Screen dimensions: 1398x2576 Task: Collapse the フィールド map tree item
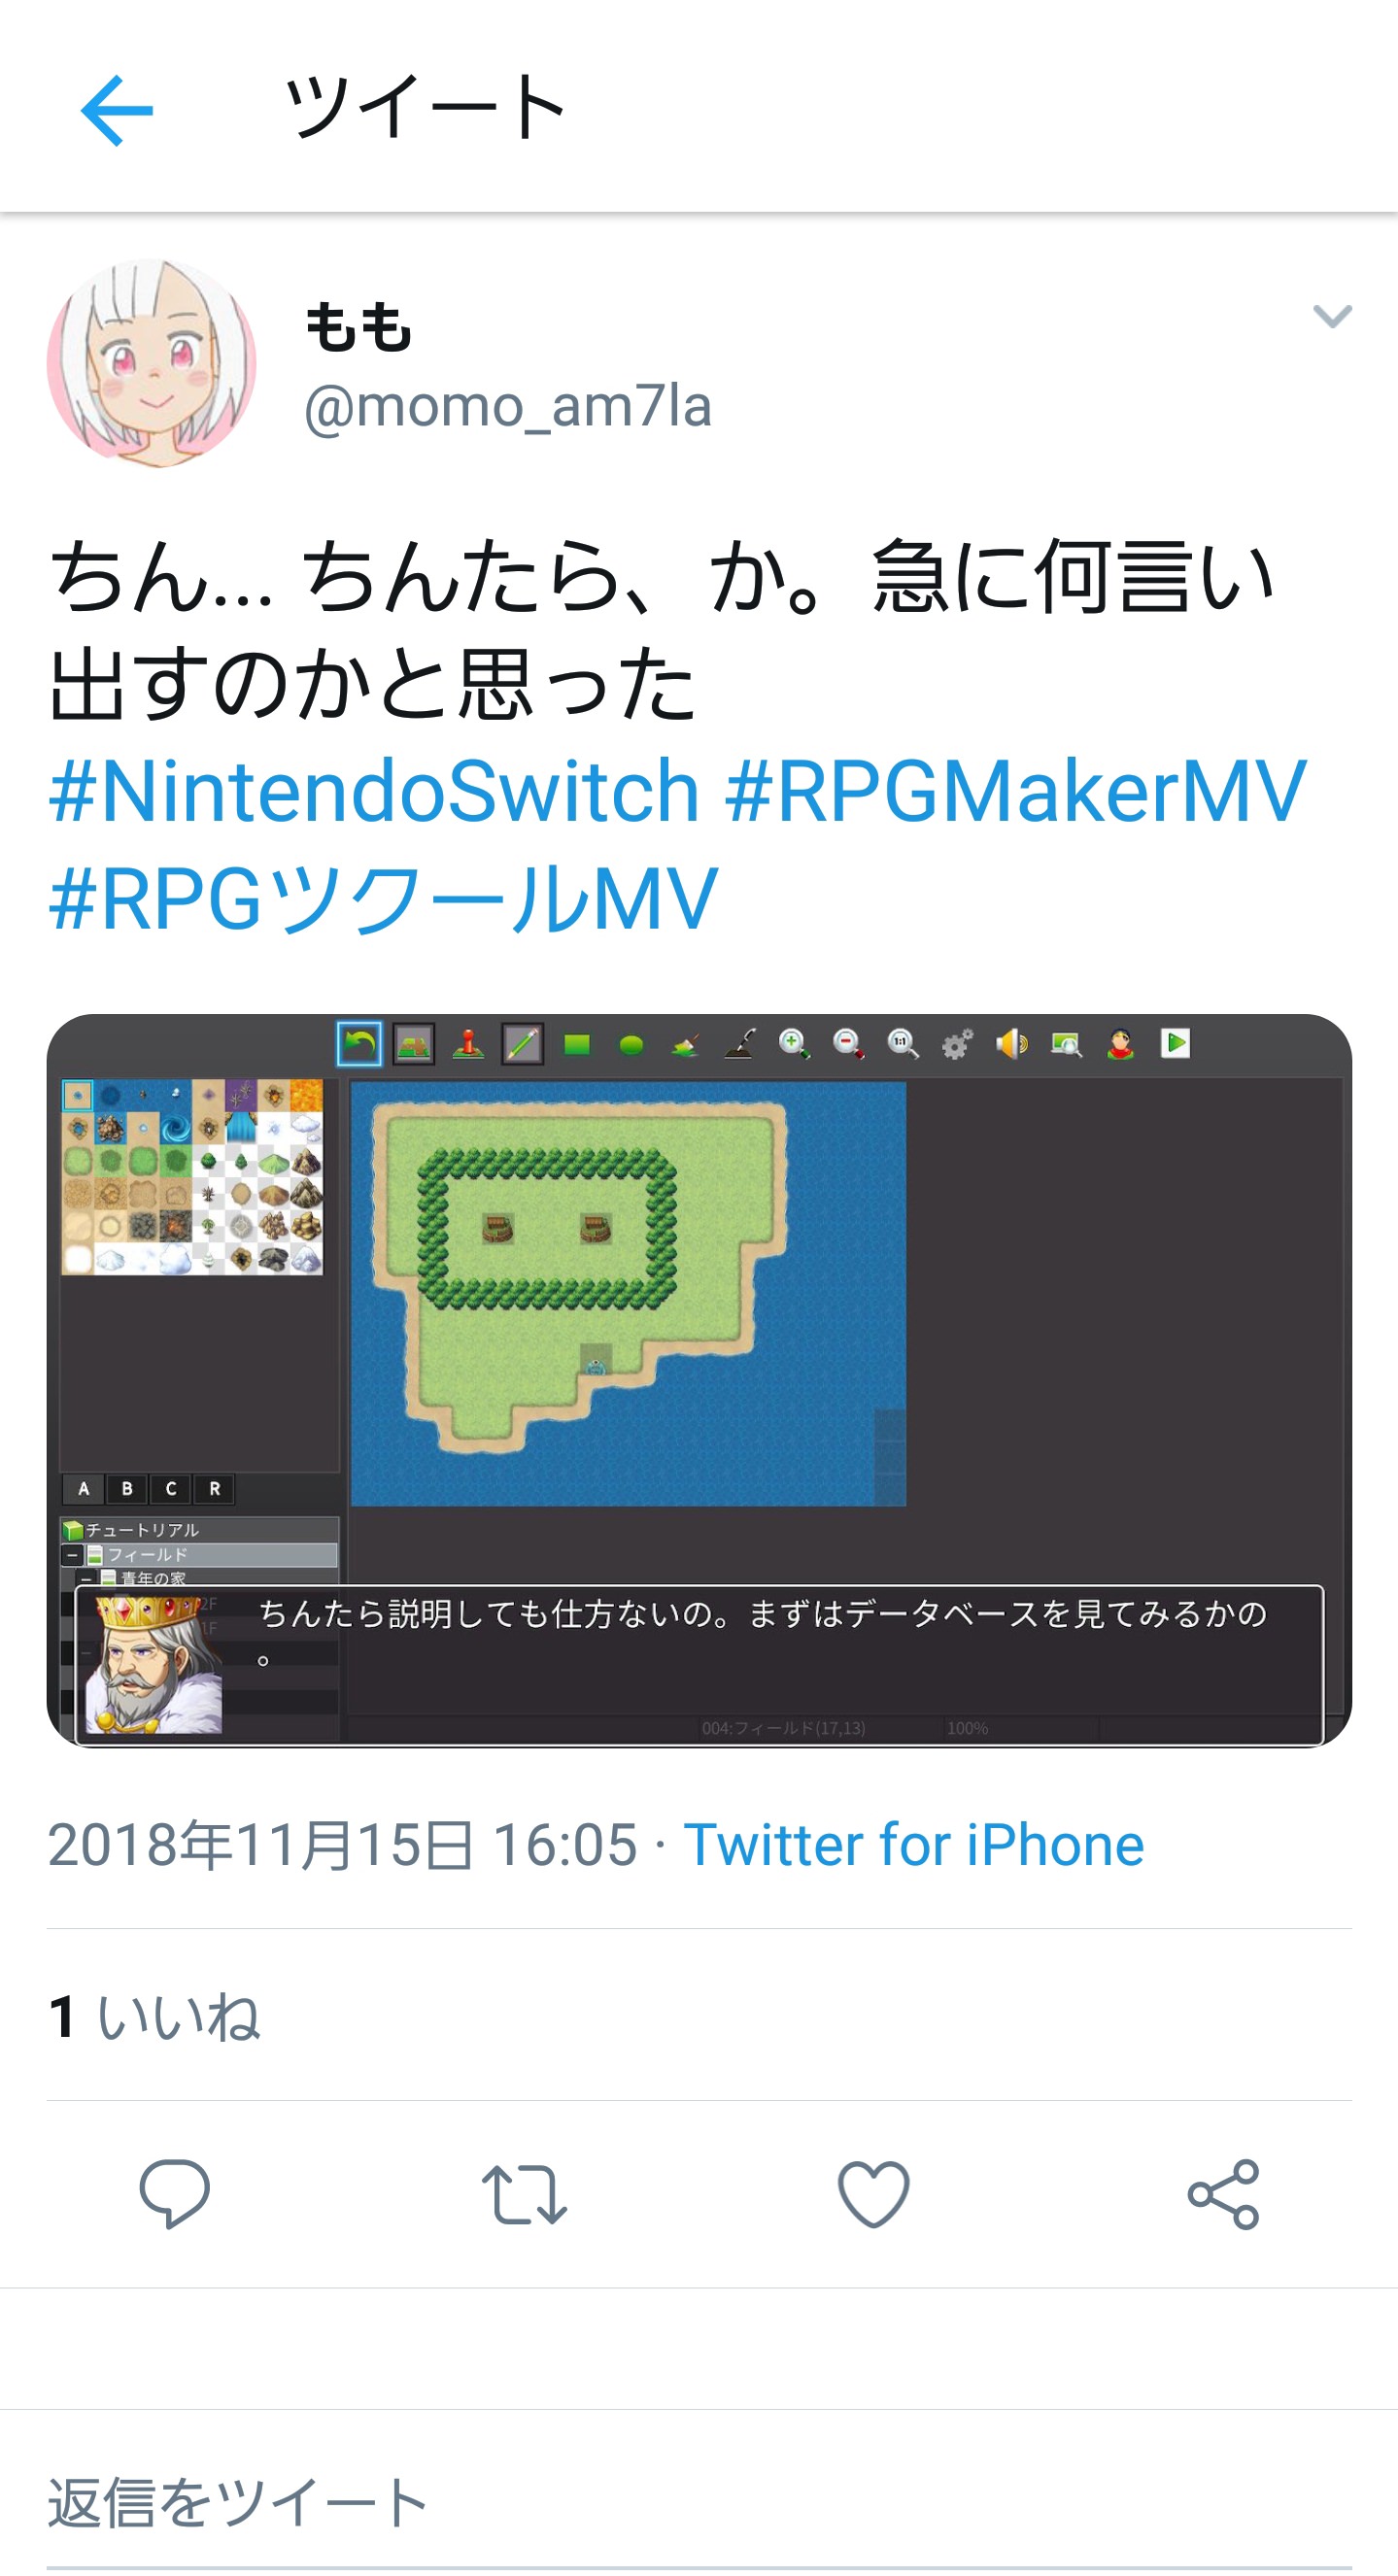72,1555
